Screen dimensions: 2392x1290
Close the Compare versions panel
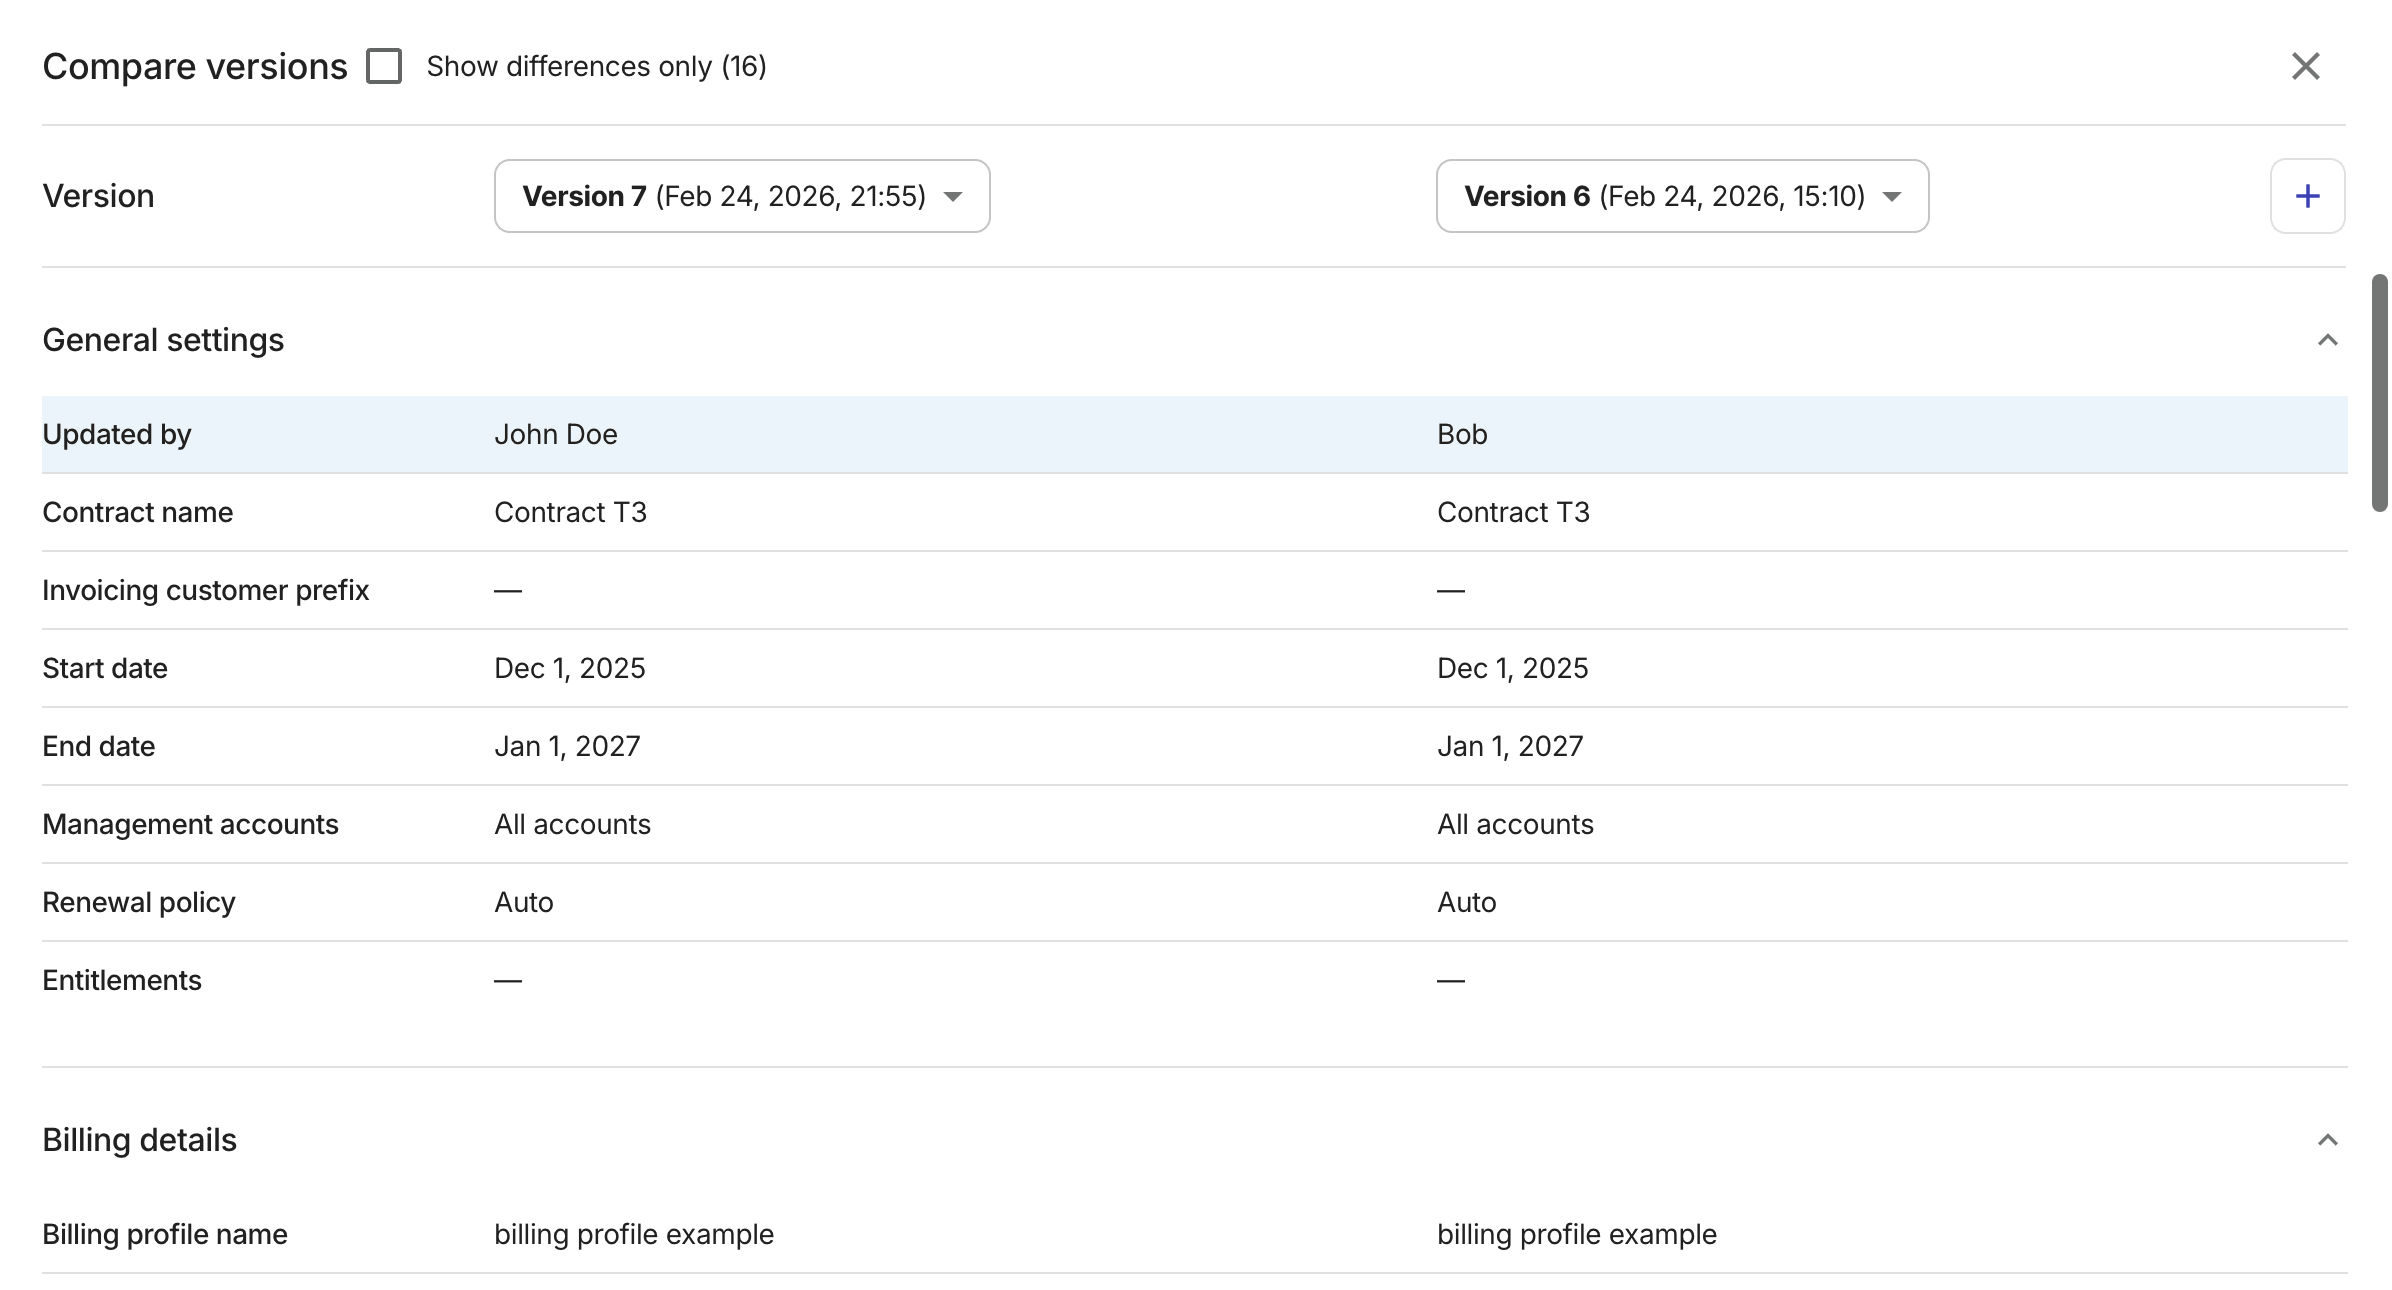[x=2305, y=66]
